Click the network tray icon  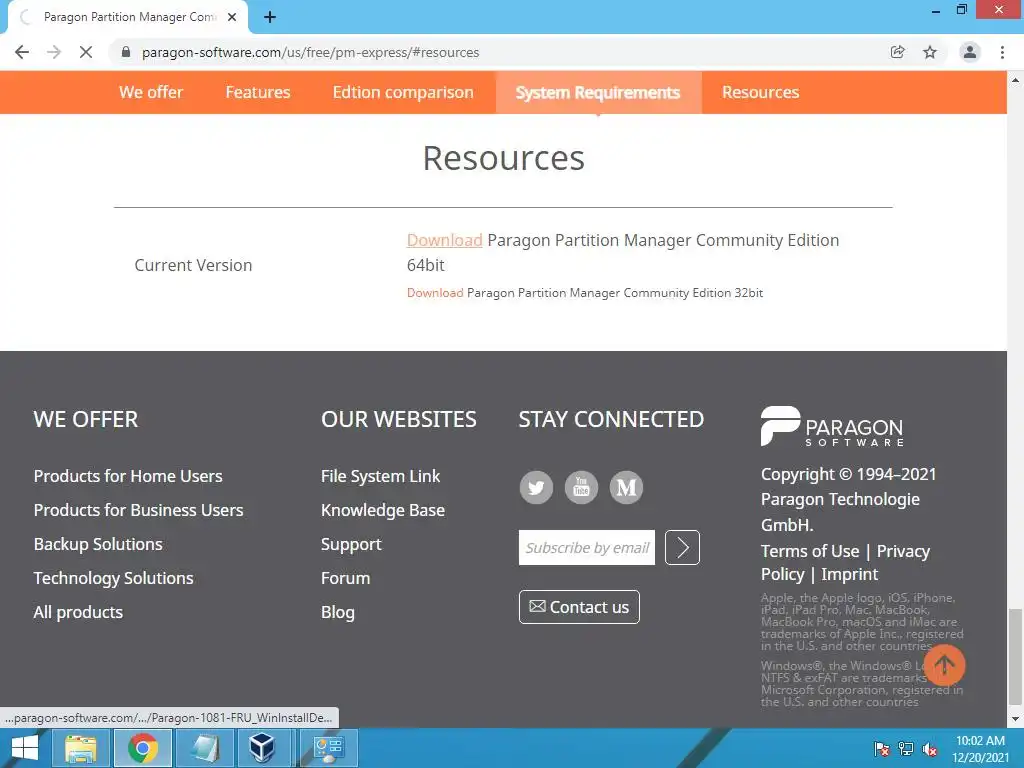(906, 749)
